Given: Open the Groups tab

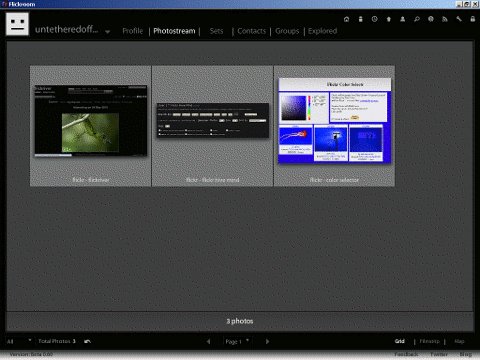Looking at the screenshot, I should coord(287,31).
